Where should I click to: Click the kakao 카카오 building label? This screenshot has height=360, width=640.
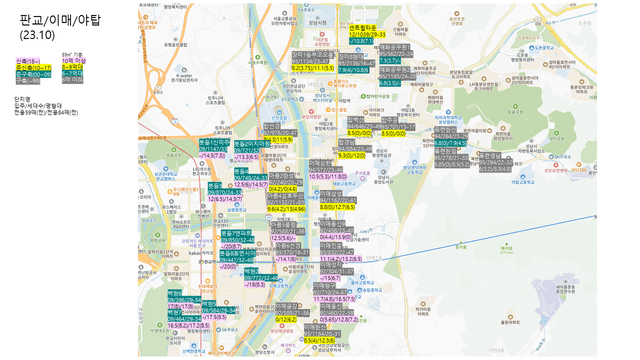point(201,254)
